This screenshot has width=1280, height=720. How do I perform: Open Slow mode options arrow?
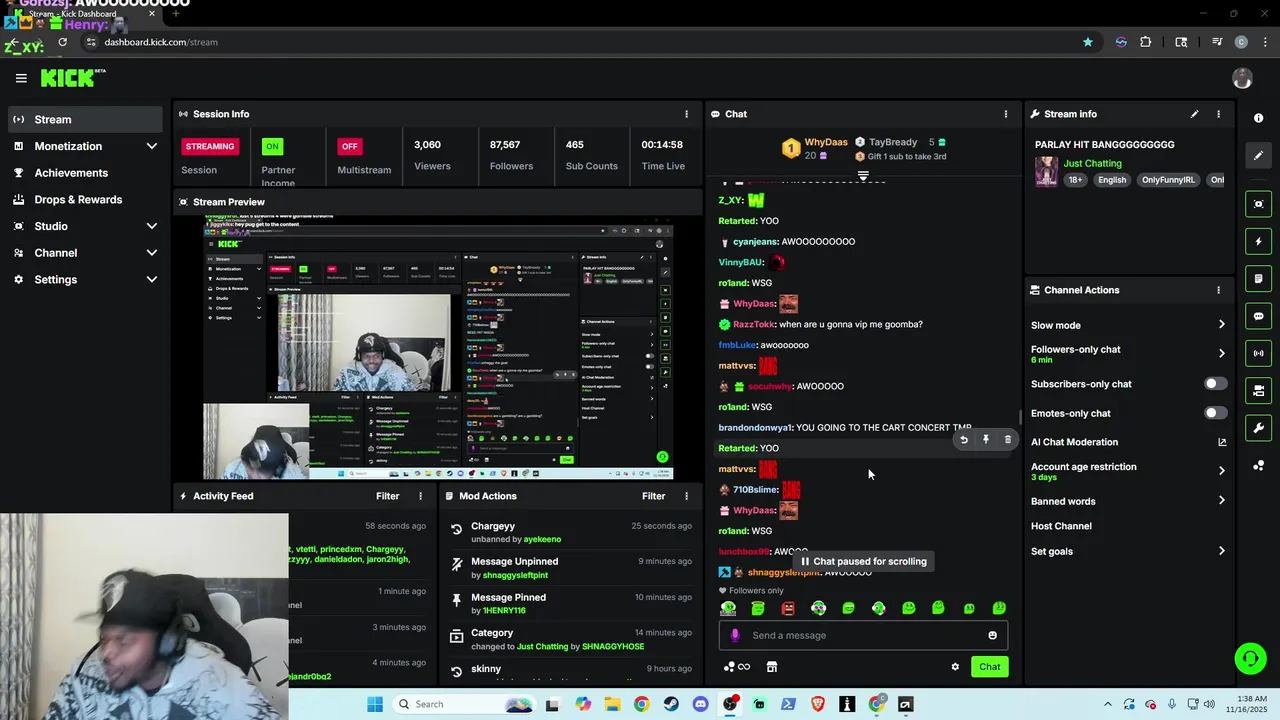(1221, 325)
